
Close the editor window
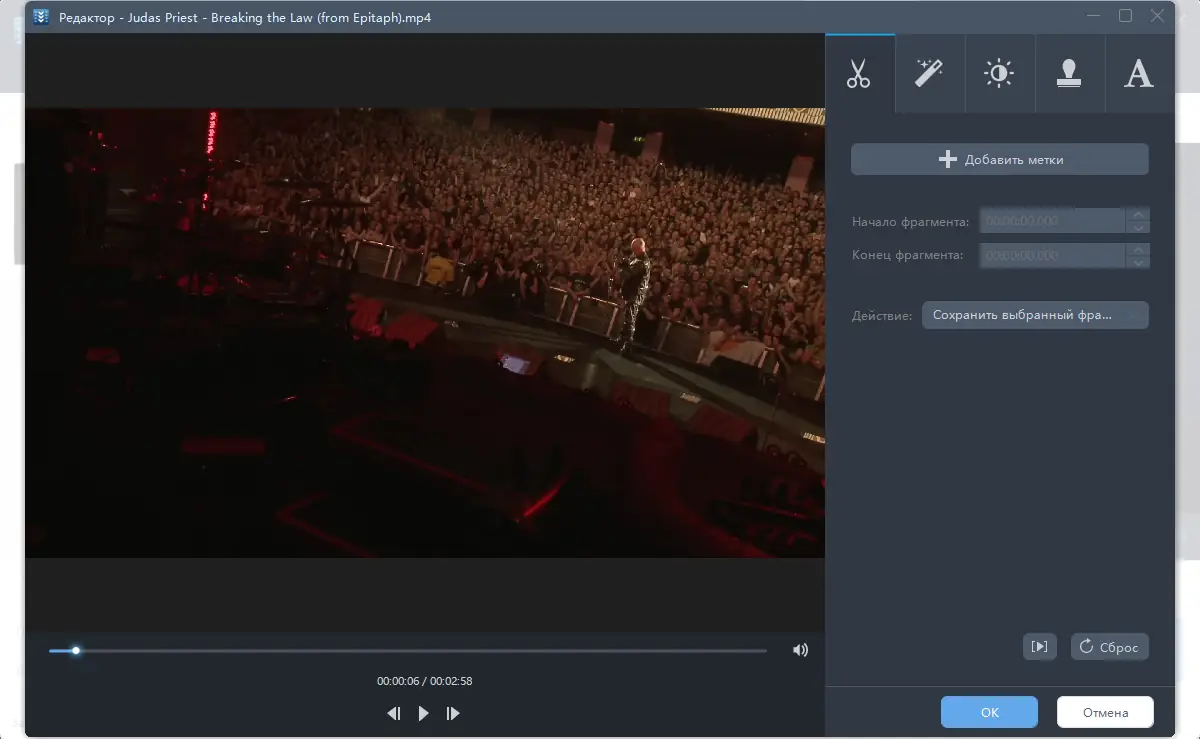(x=1157, y=16)
